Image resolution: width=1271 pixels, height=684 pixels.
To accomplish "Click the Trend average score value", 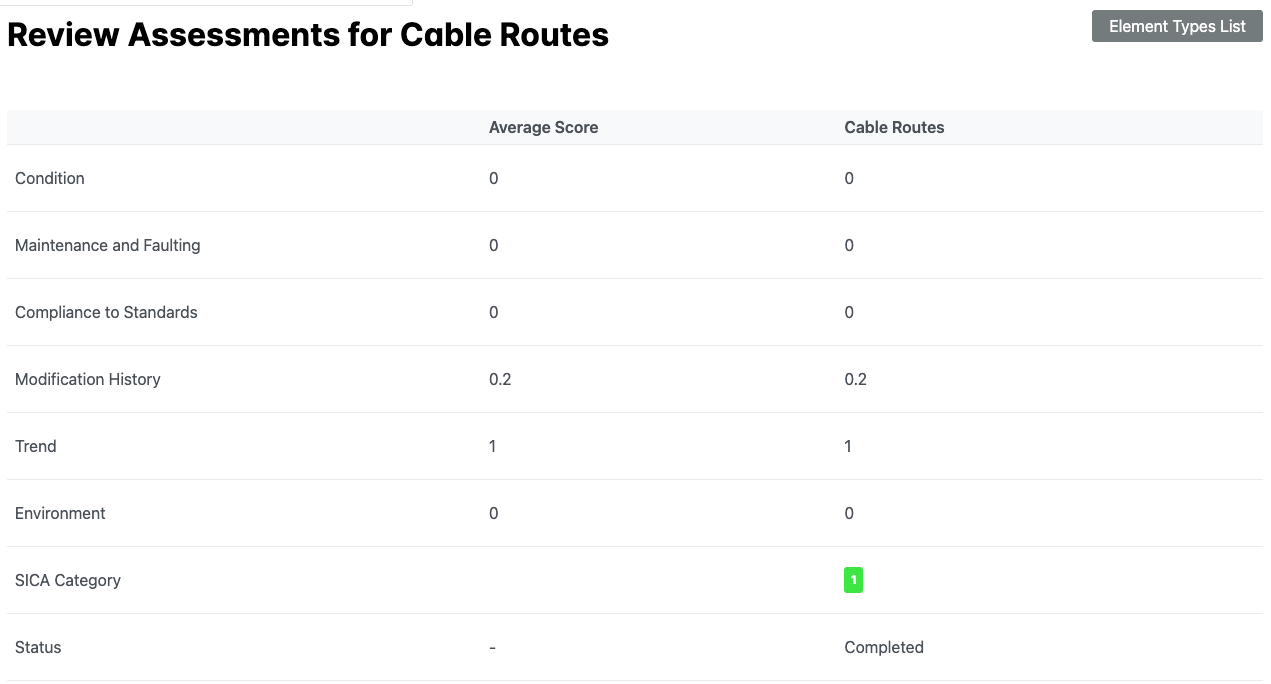I will pos(493,446).
